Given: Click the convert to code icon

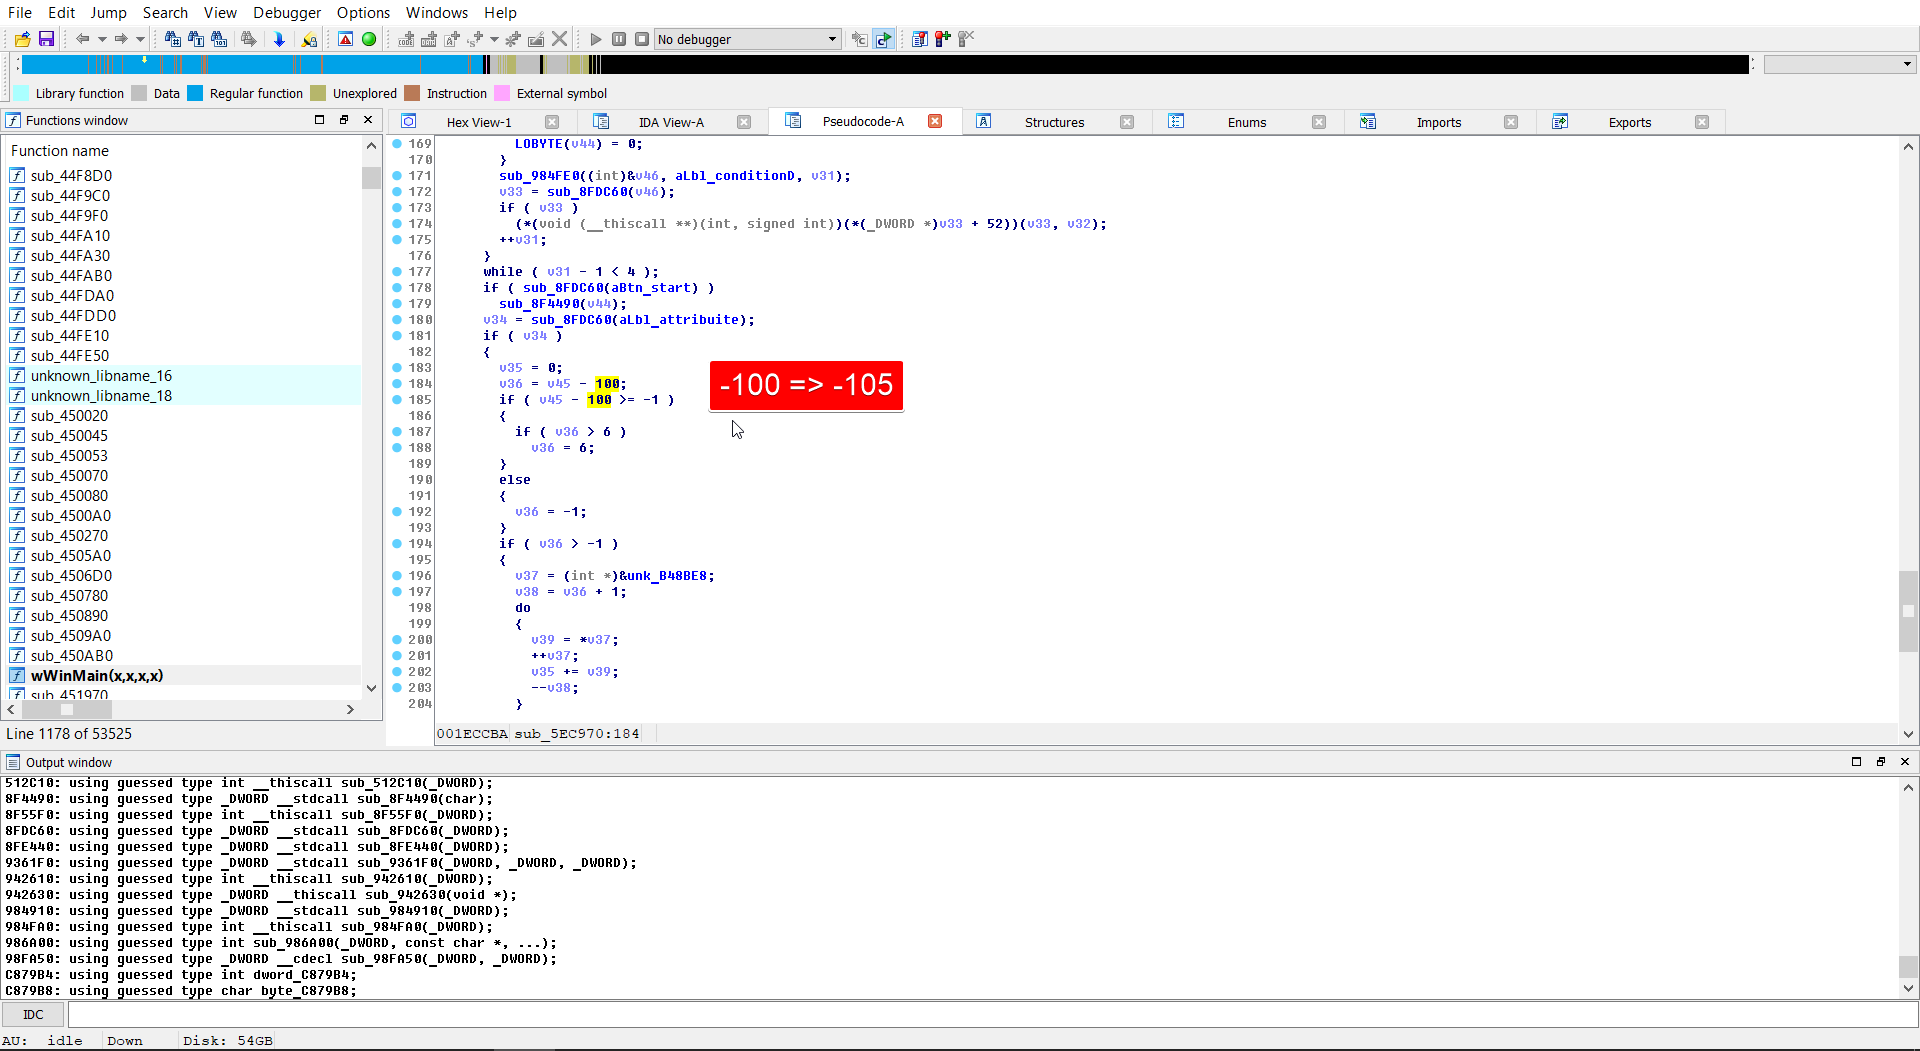Looking at the screenshot, I should coord(406,39).
